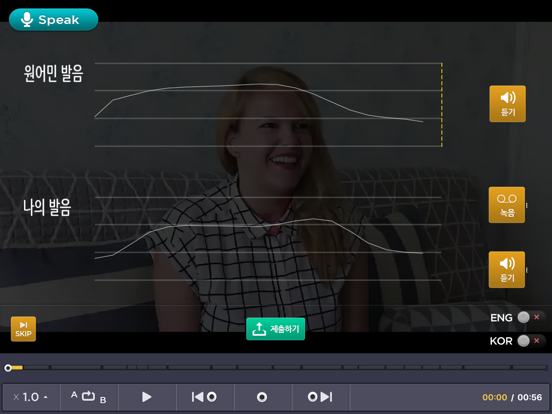Click the Speak microphone button
The image size is (552, 414).
(54, 20)
